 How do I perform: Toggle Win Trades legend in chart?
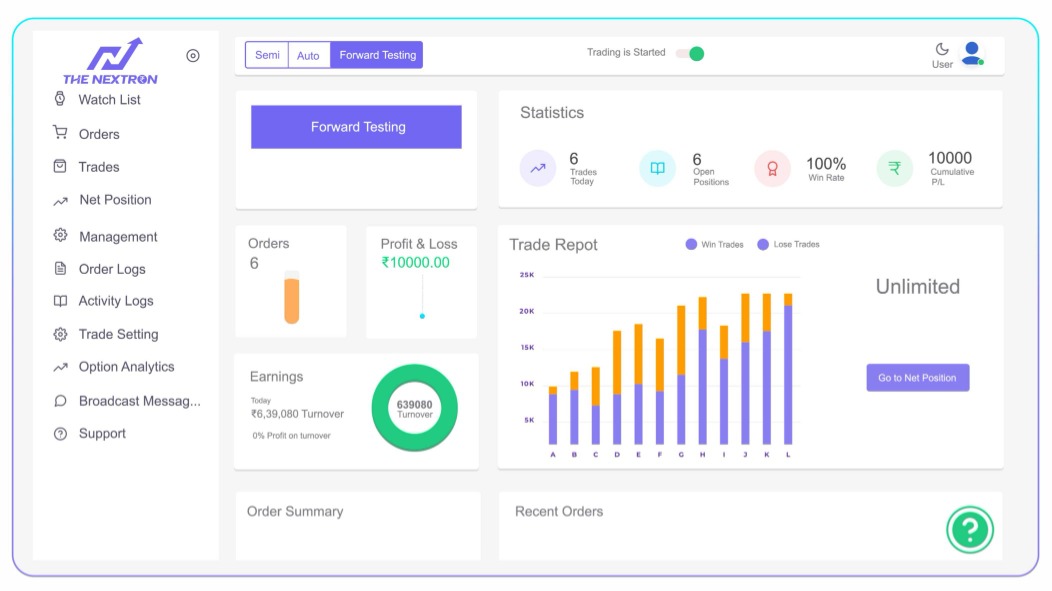tap(714, 244)
